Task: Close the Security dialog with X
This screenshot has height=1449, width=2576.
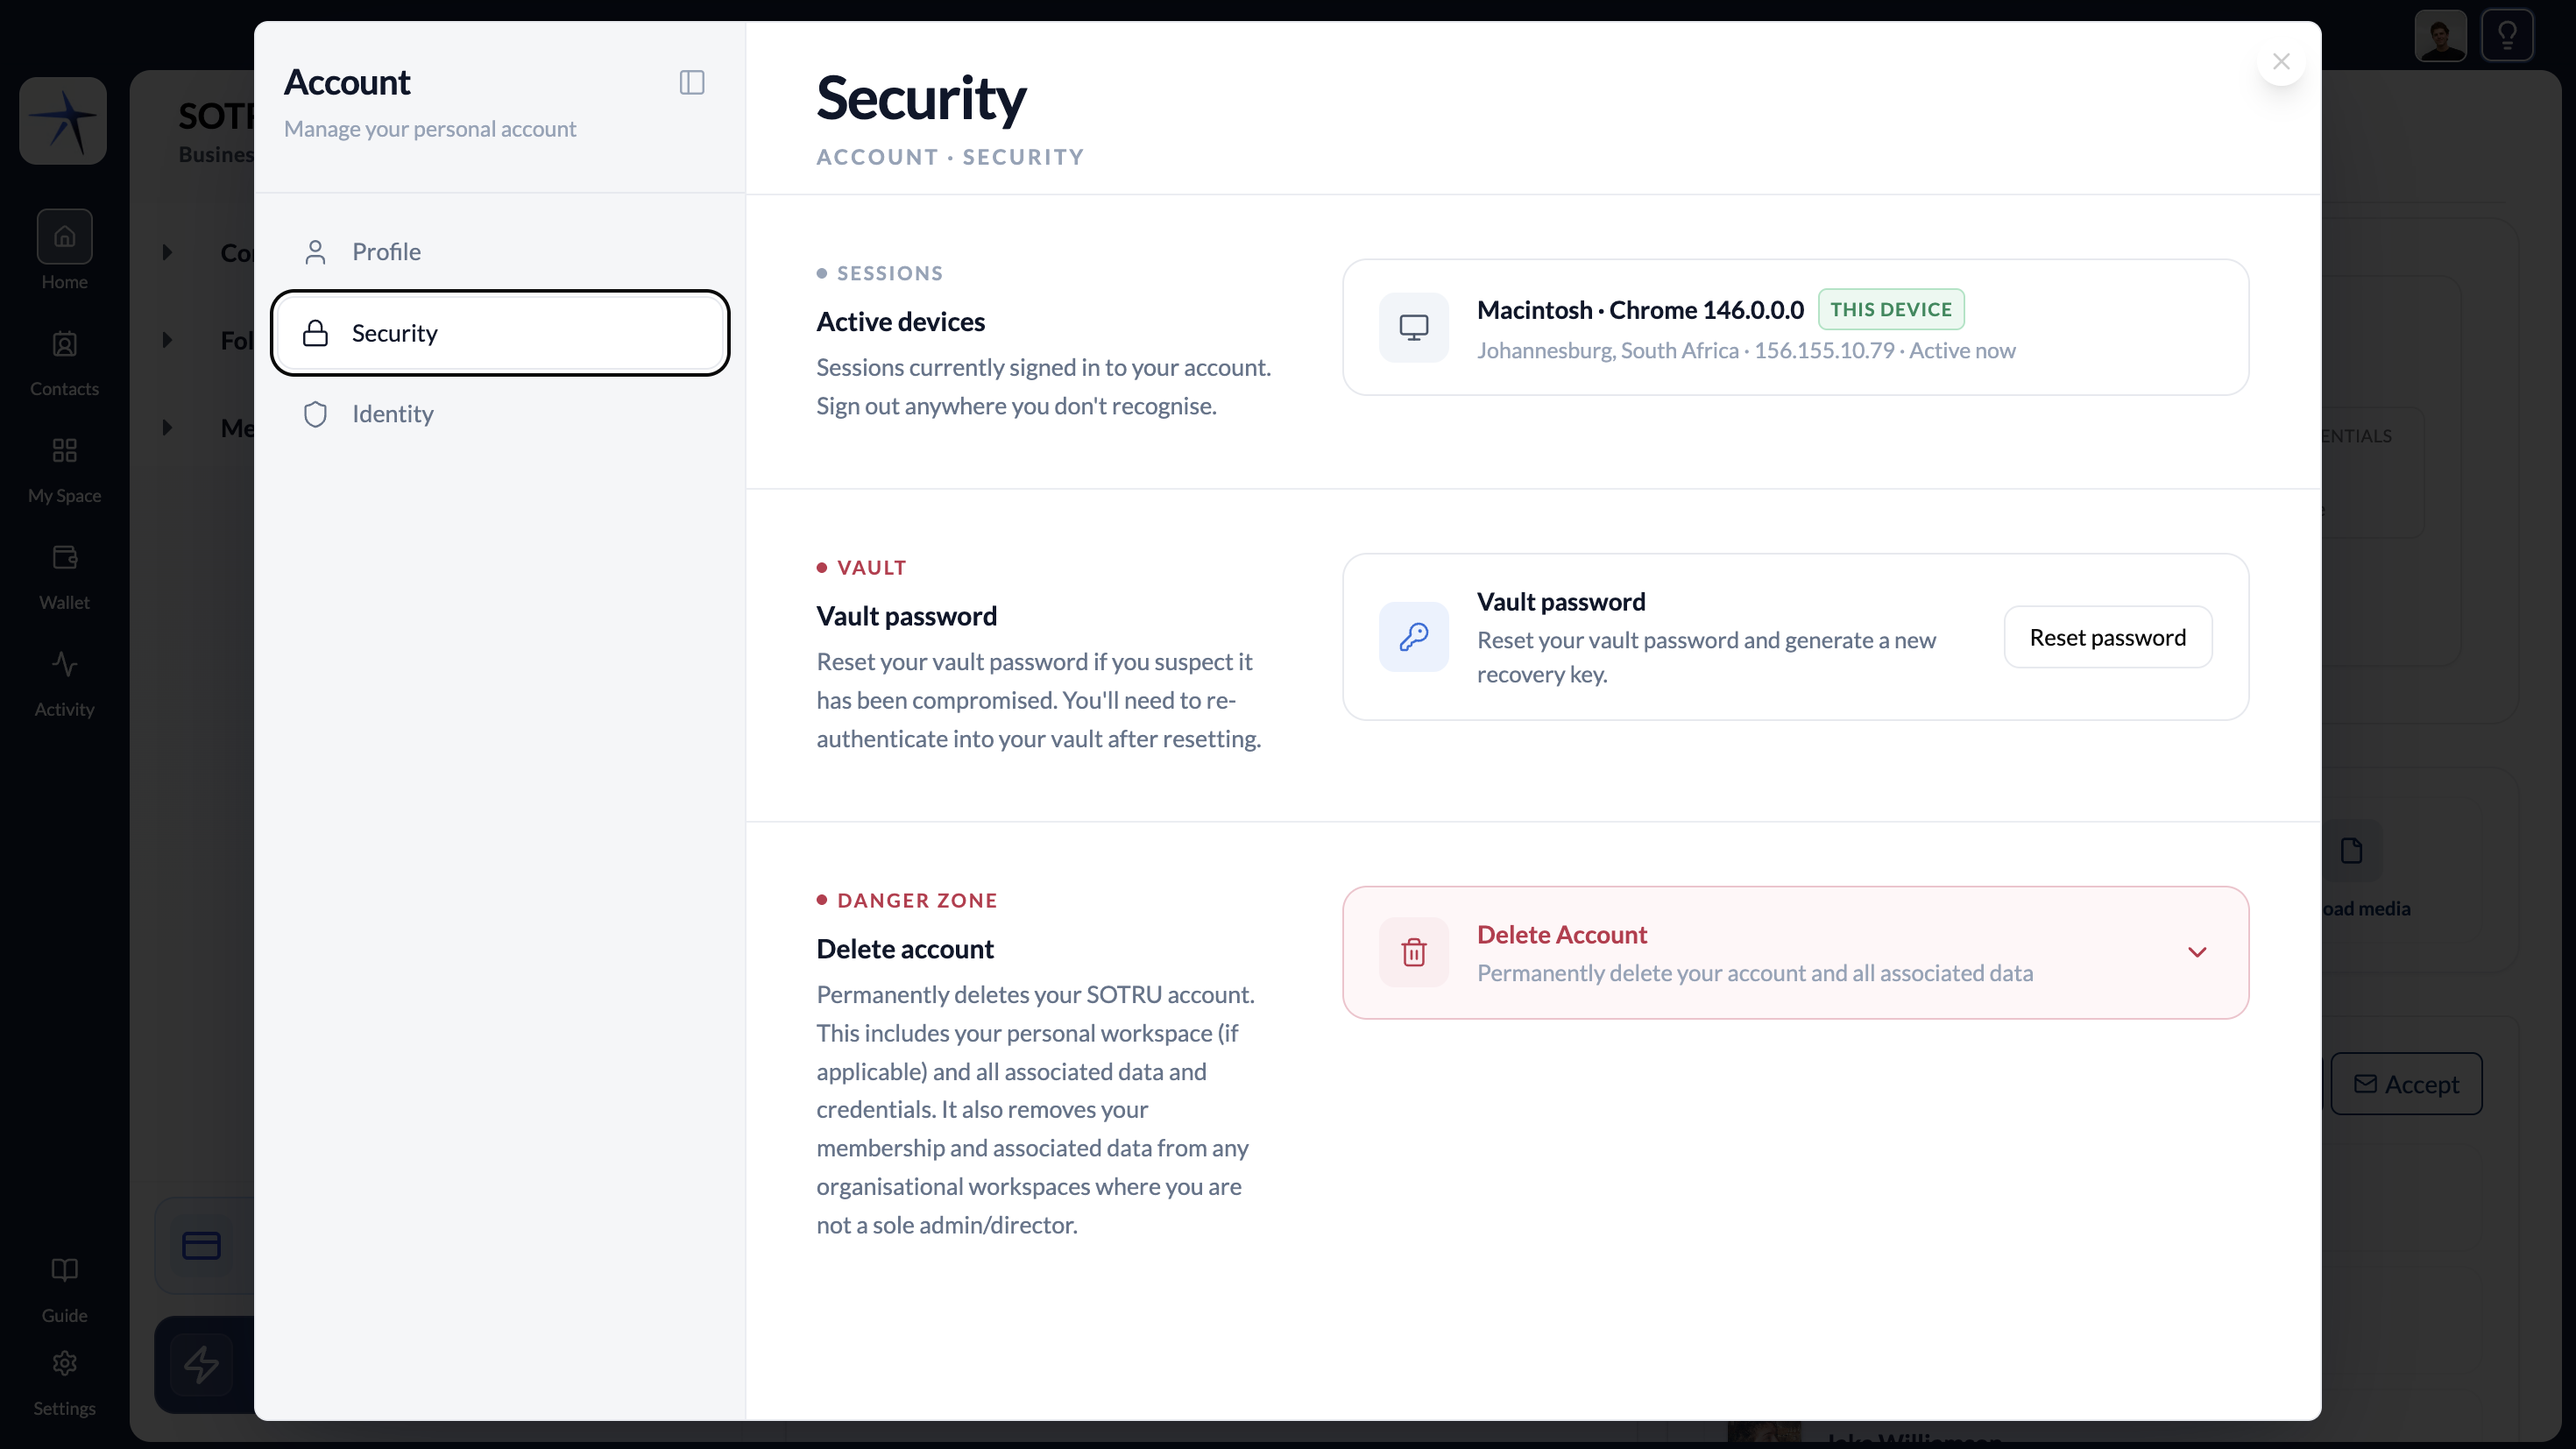Action: pos(2281,62)
